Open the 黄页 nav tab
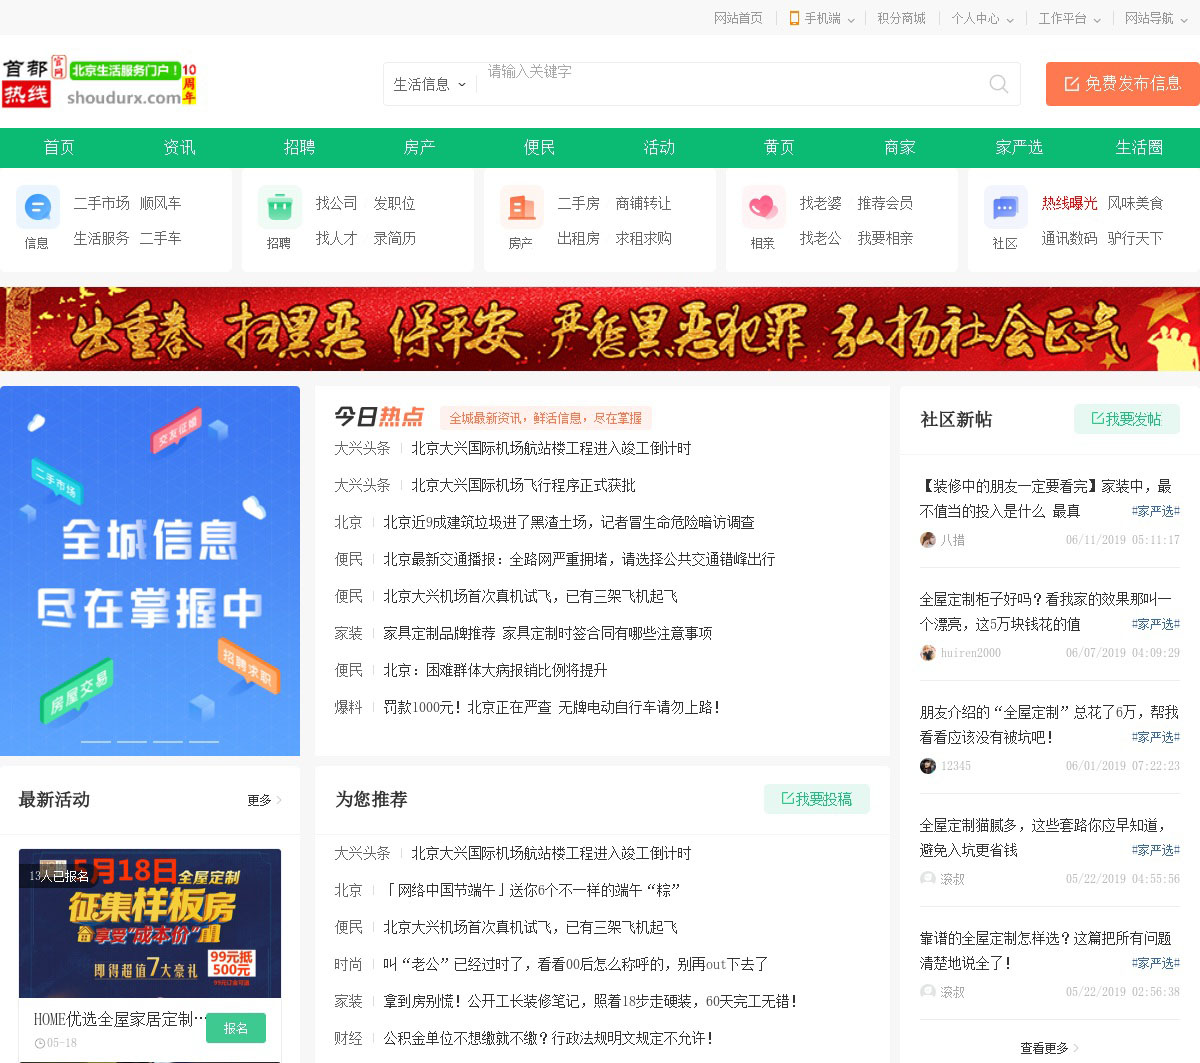 click(779, 147)
